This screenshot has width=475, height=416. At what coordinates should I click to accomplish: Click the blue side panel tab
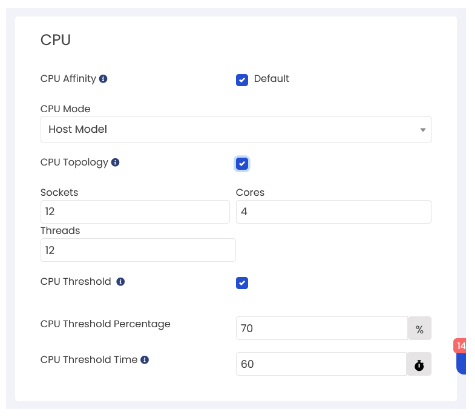click(x=461, y=364)
